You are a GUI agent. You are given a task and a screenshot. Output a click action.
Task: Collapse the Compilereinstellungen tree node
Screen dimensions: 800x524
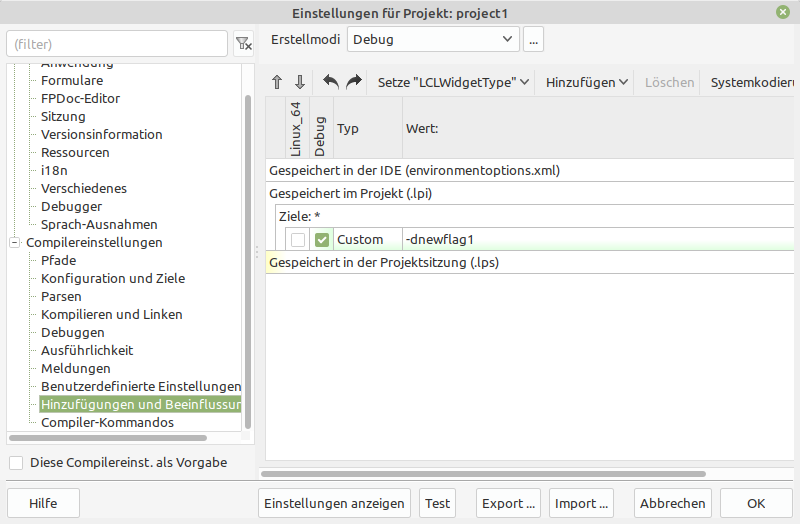tap(15, 243)
